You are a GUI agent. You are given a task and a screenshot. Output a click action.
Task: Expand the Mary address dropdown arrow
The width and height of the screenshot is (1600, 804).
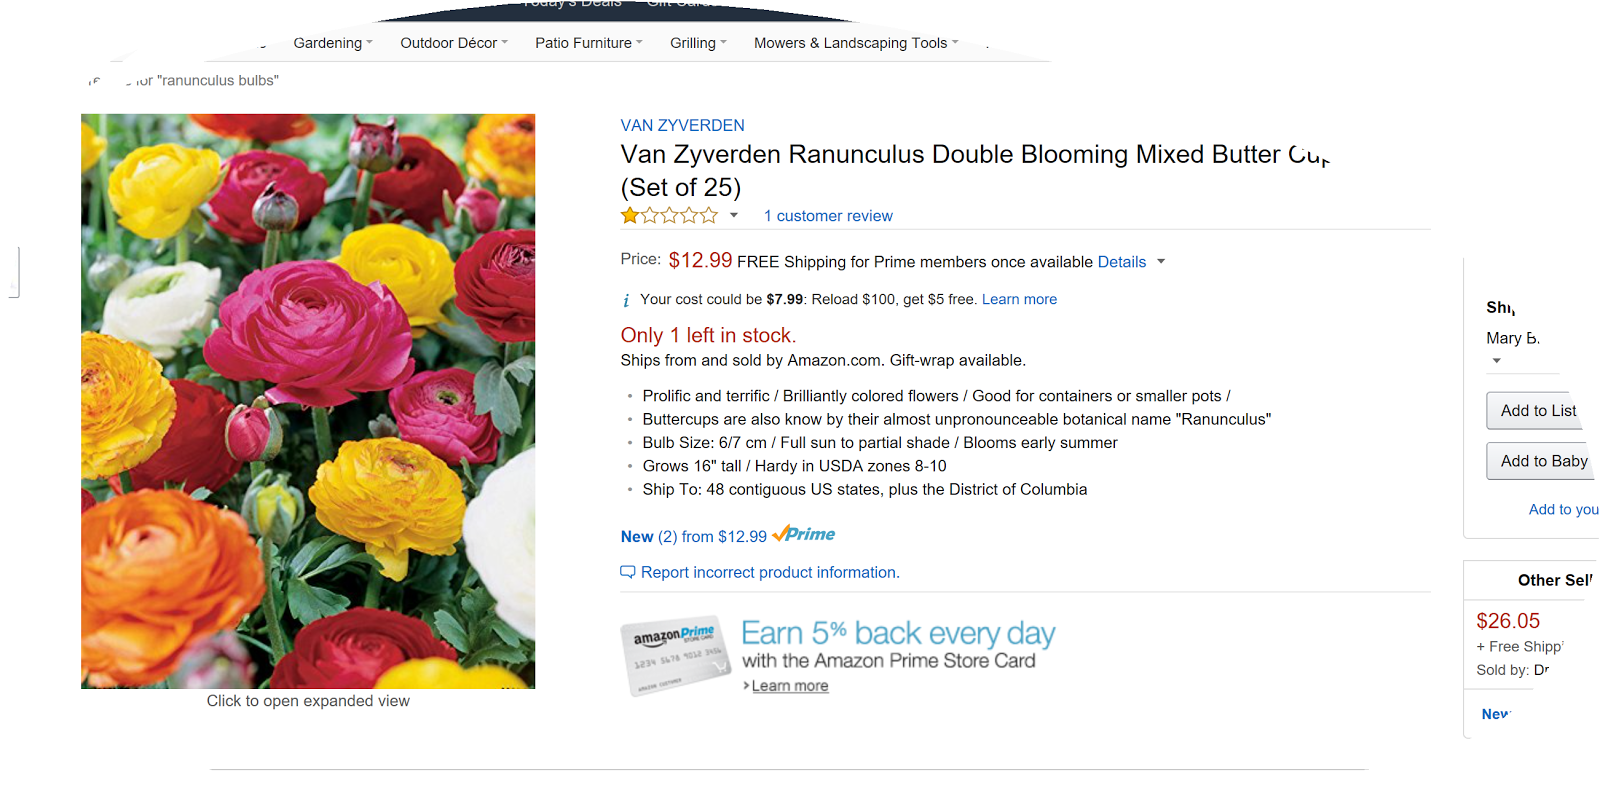pyautogui.click(x=1497, y=361)
